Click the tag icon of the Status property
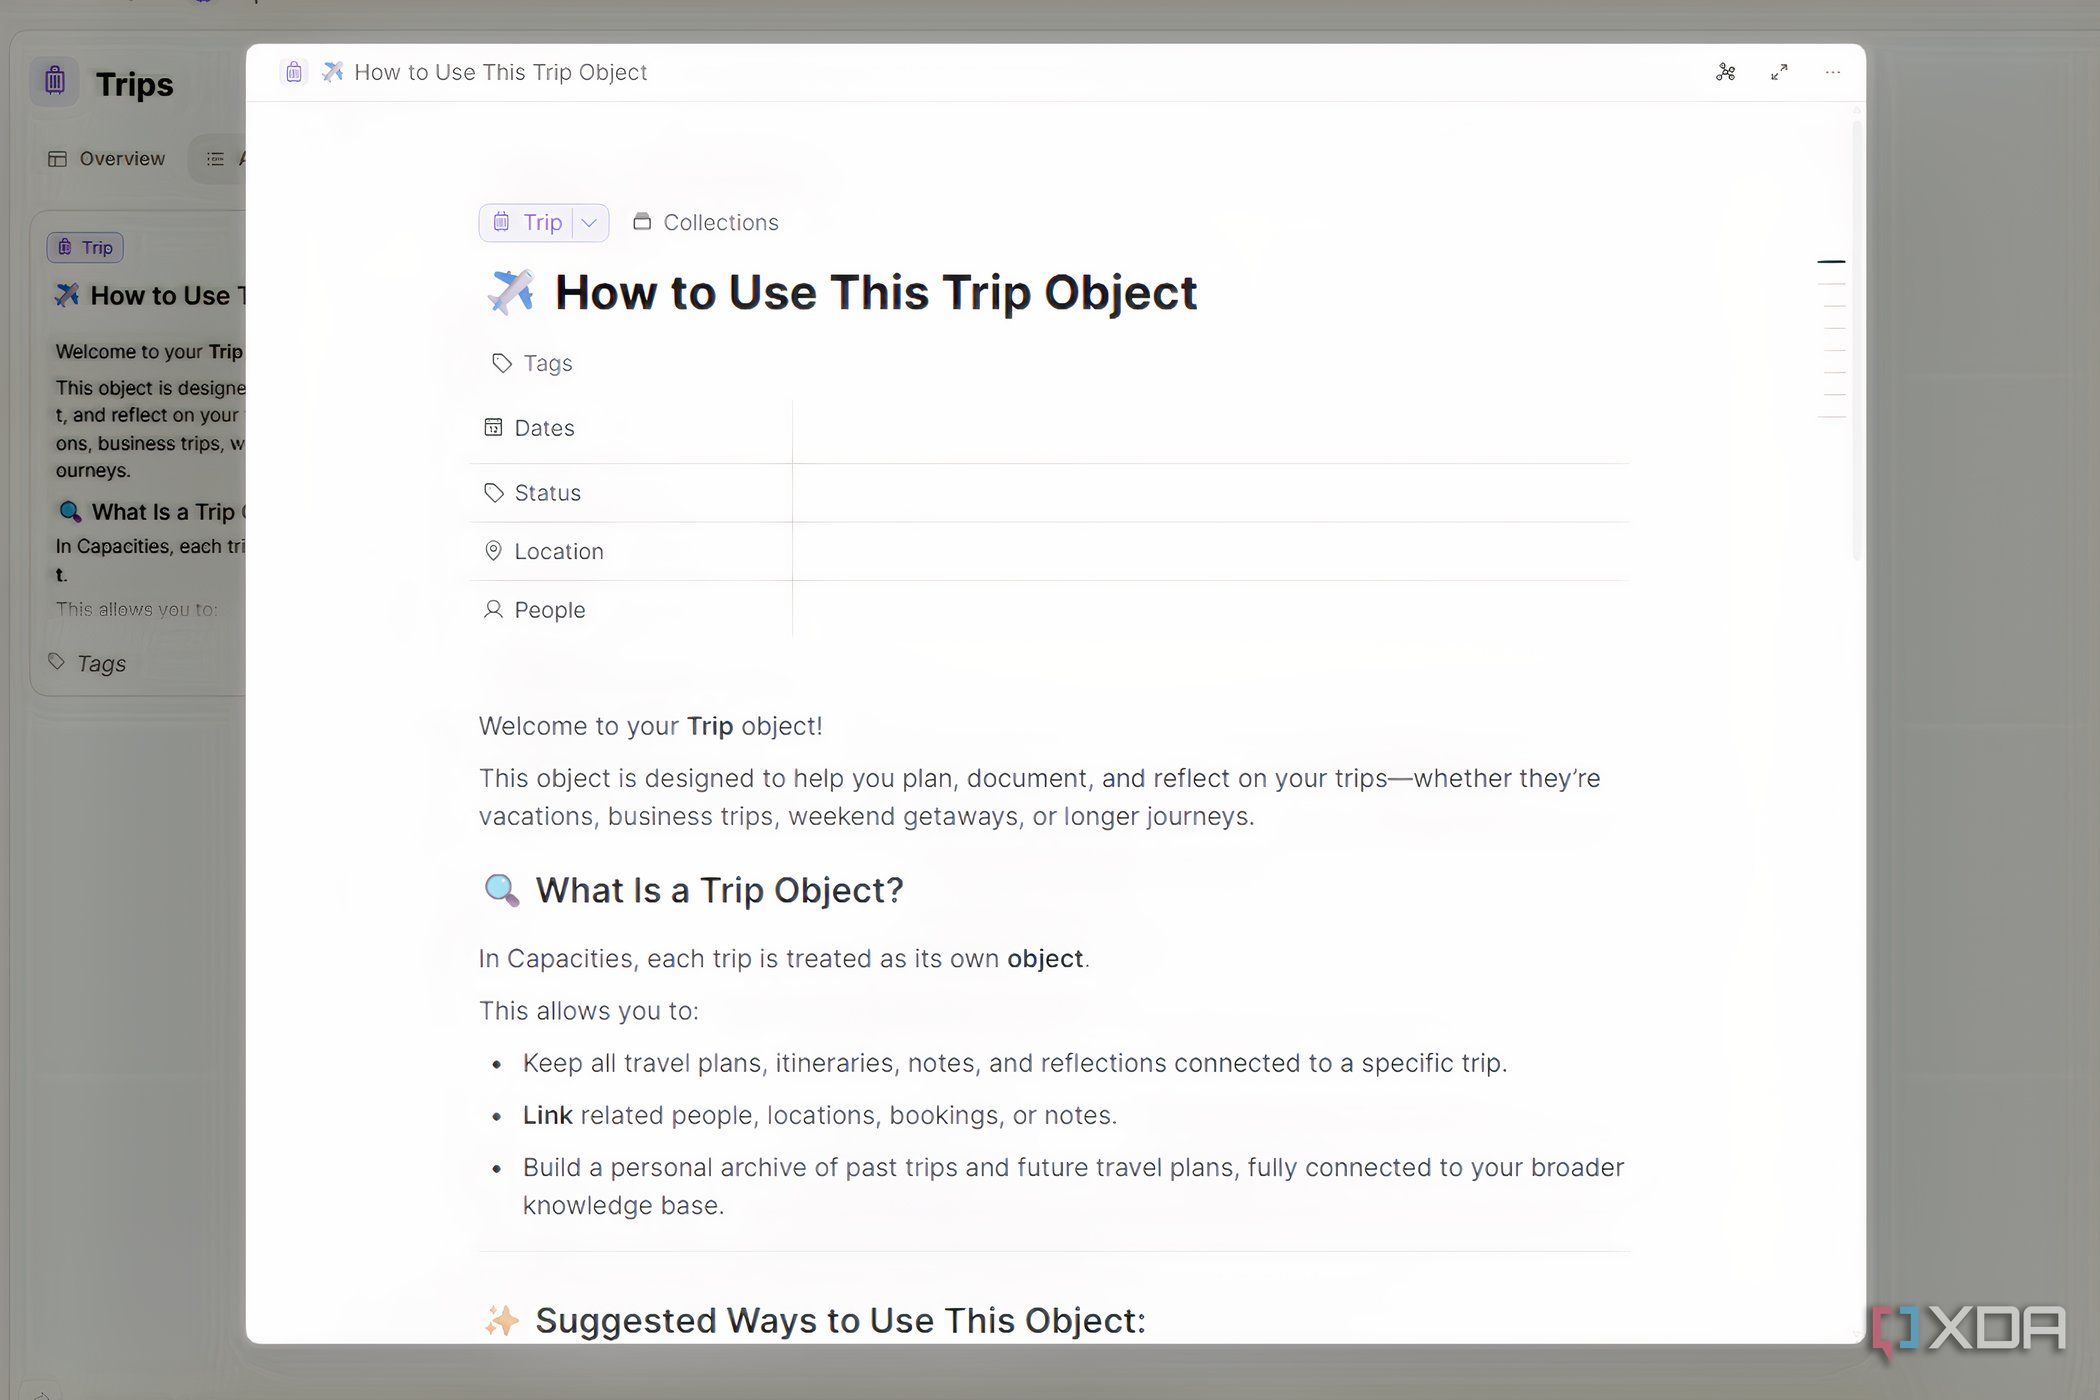This screenshot has height=1400, width=2100. click(x=493, y=492)
